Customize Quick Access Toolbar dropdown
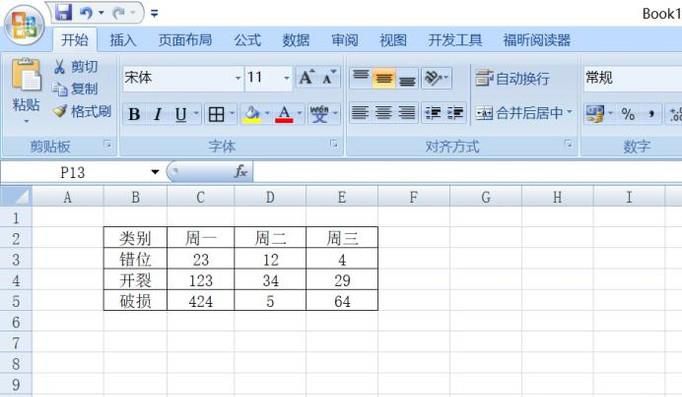 [x=154, y=14]
